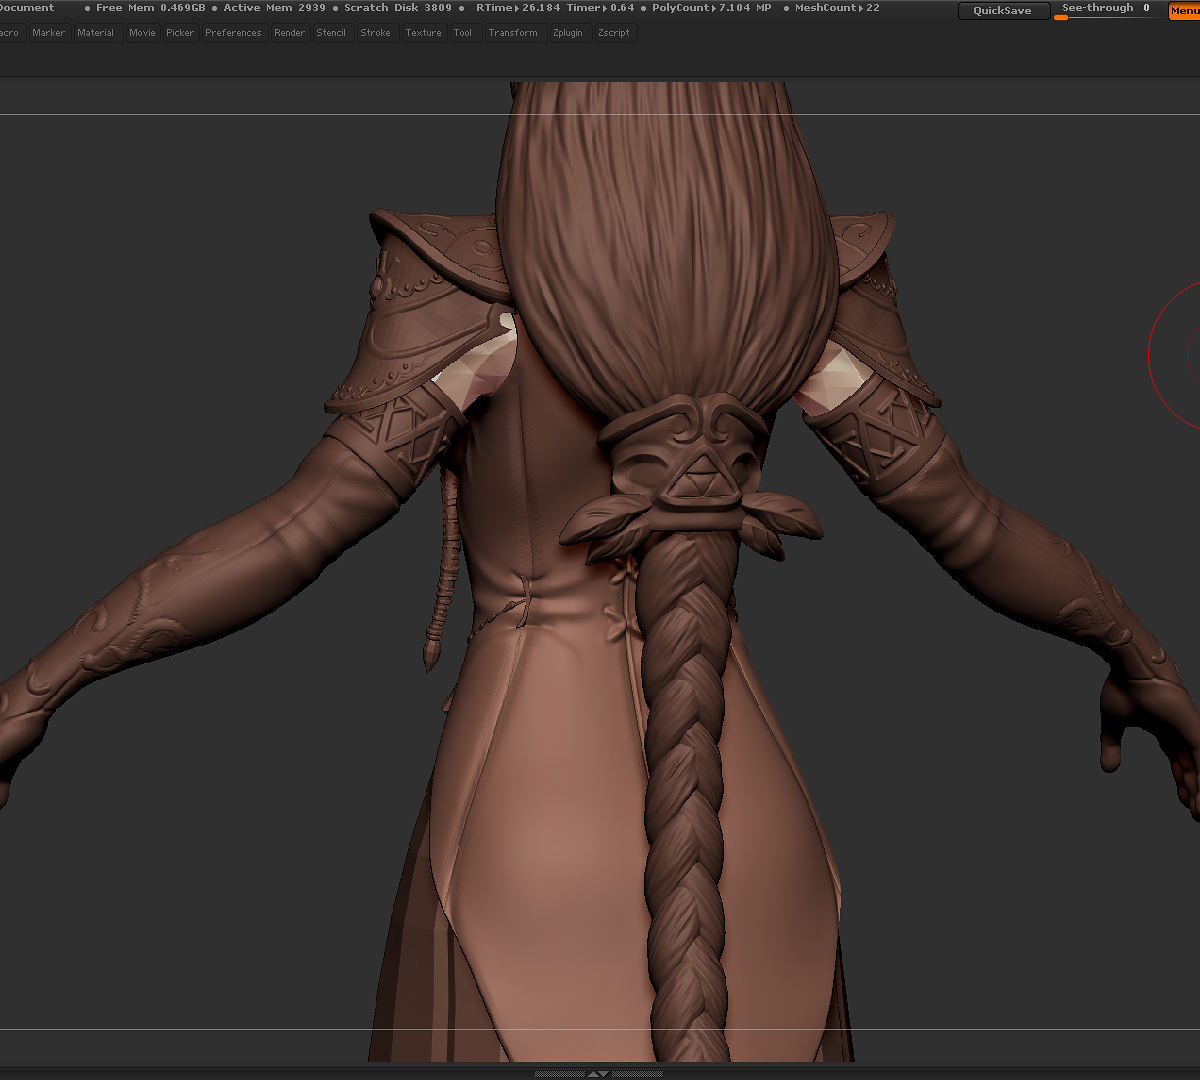Click the RTime 26.184 readout
The height and width of the screenshot is (1080, 1200).
tap(518, 8)
